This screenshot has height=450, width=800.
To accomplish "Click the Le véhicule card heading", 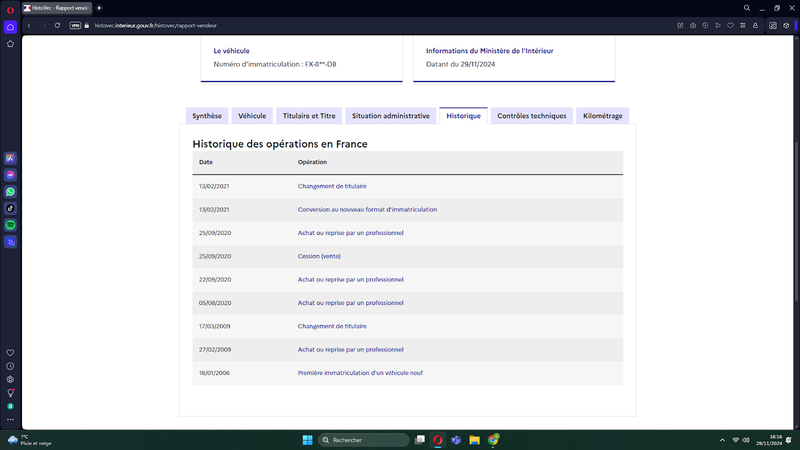I will coord(232,51).
